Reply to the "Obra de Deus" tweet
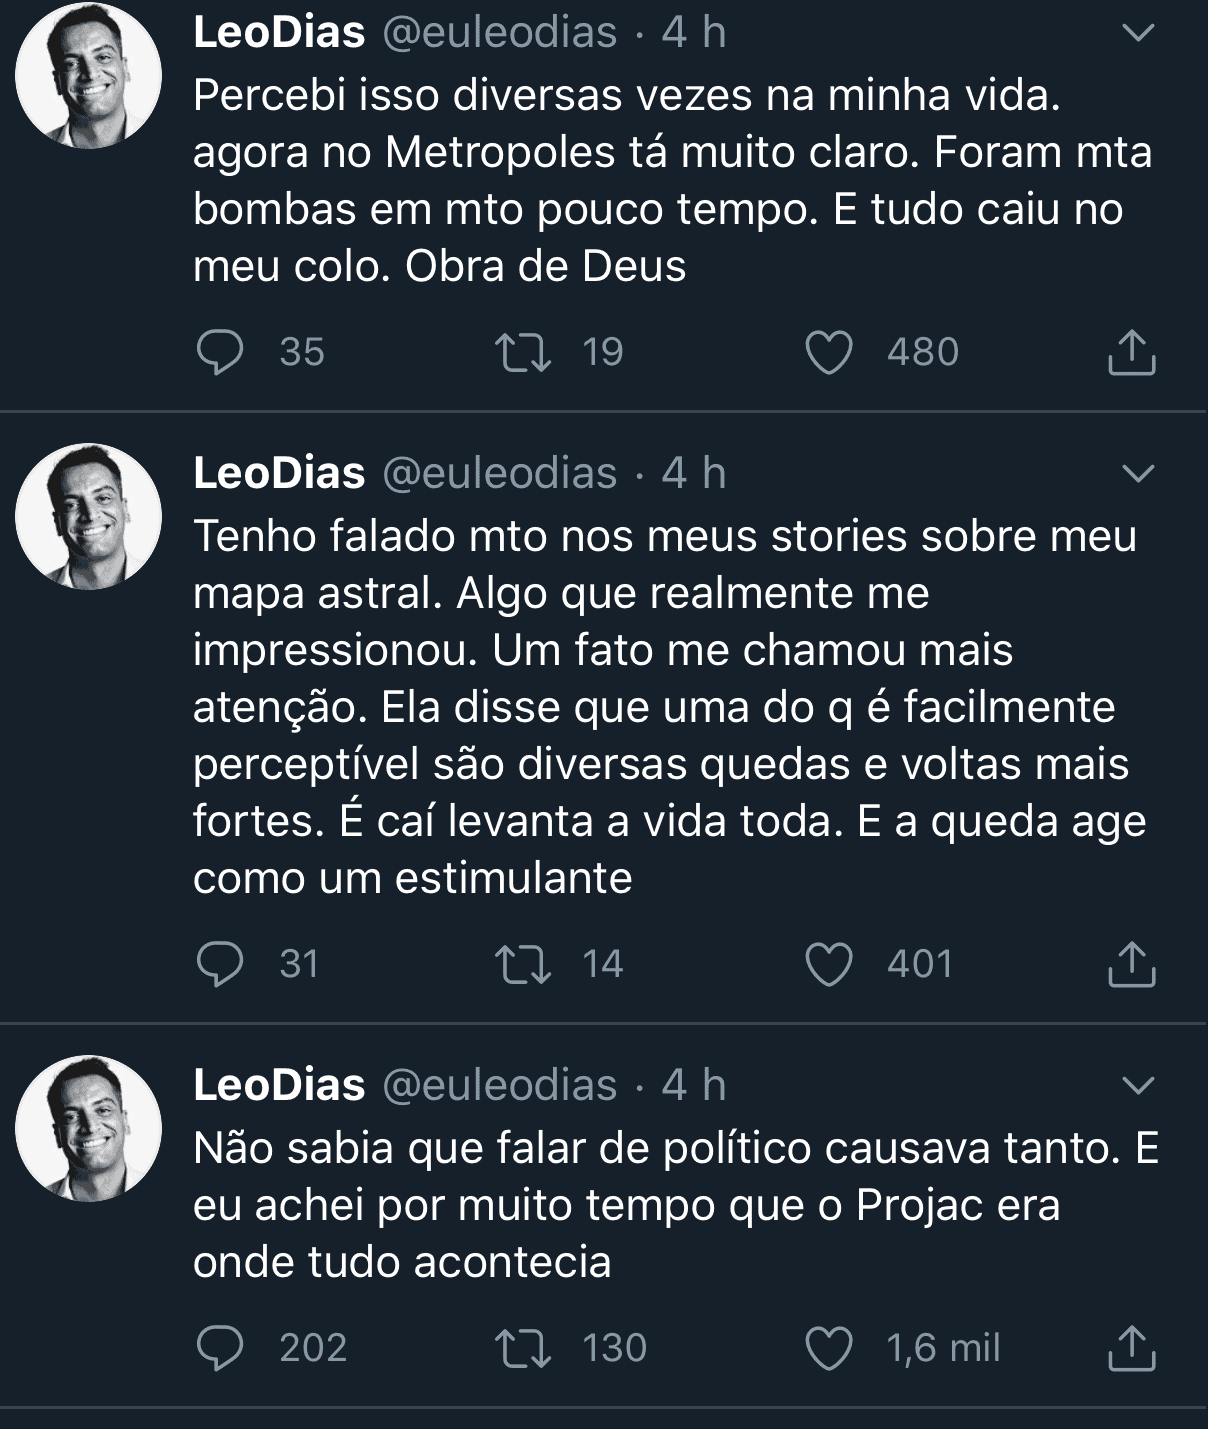The width and height of the screenshot is (1208, 1429). 220,352
